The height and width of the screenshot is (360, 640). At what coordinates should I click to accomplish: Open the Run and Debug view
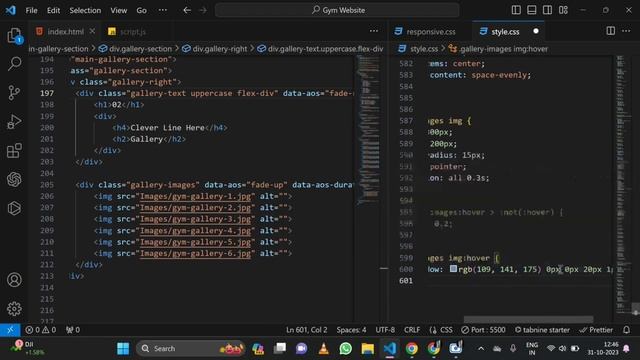coord(14,122)
